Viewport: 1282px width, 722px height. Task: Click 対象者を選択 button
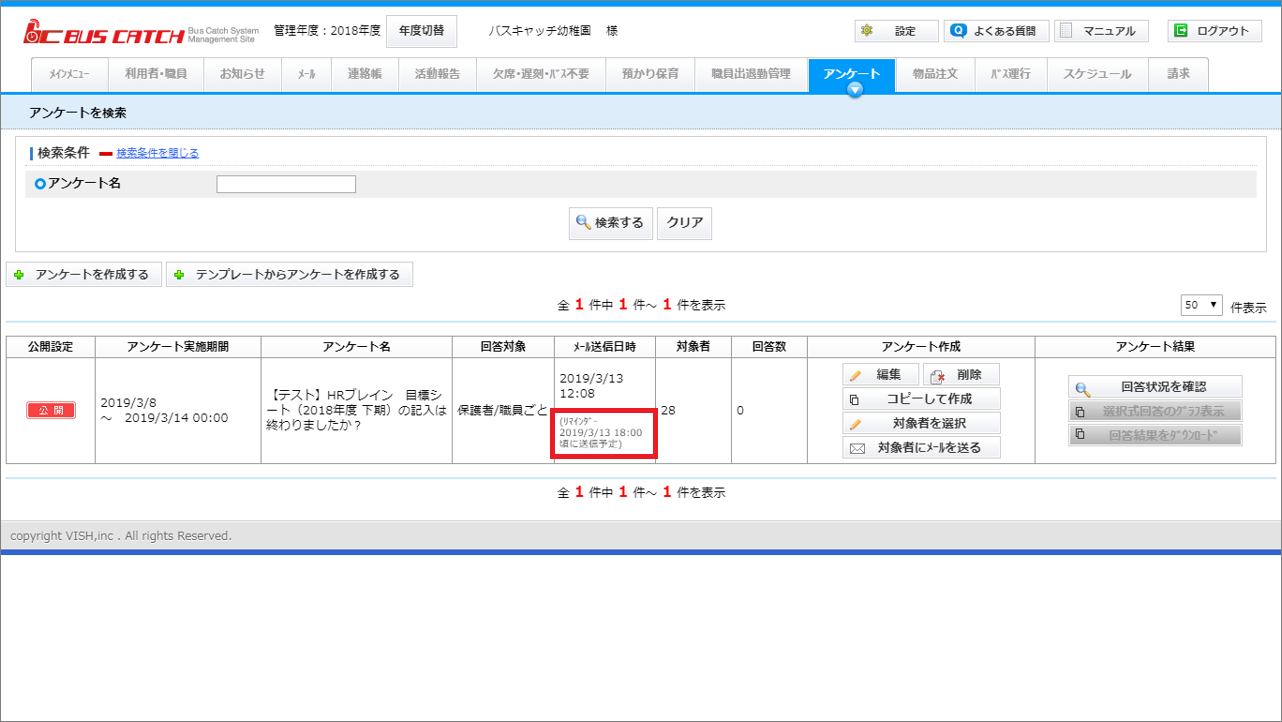coord(921,423)
